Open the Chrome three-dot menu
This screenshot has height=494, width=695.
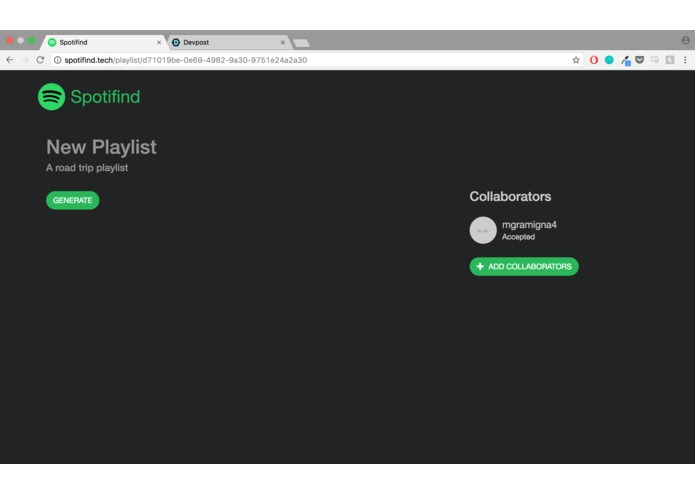pos(685,60)
